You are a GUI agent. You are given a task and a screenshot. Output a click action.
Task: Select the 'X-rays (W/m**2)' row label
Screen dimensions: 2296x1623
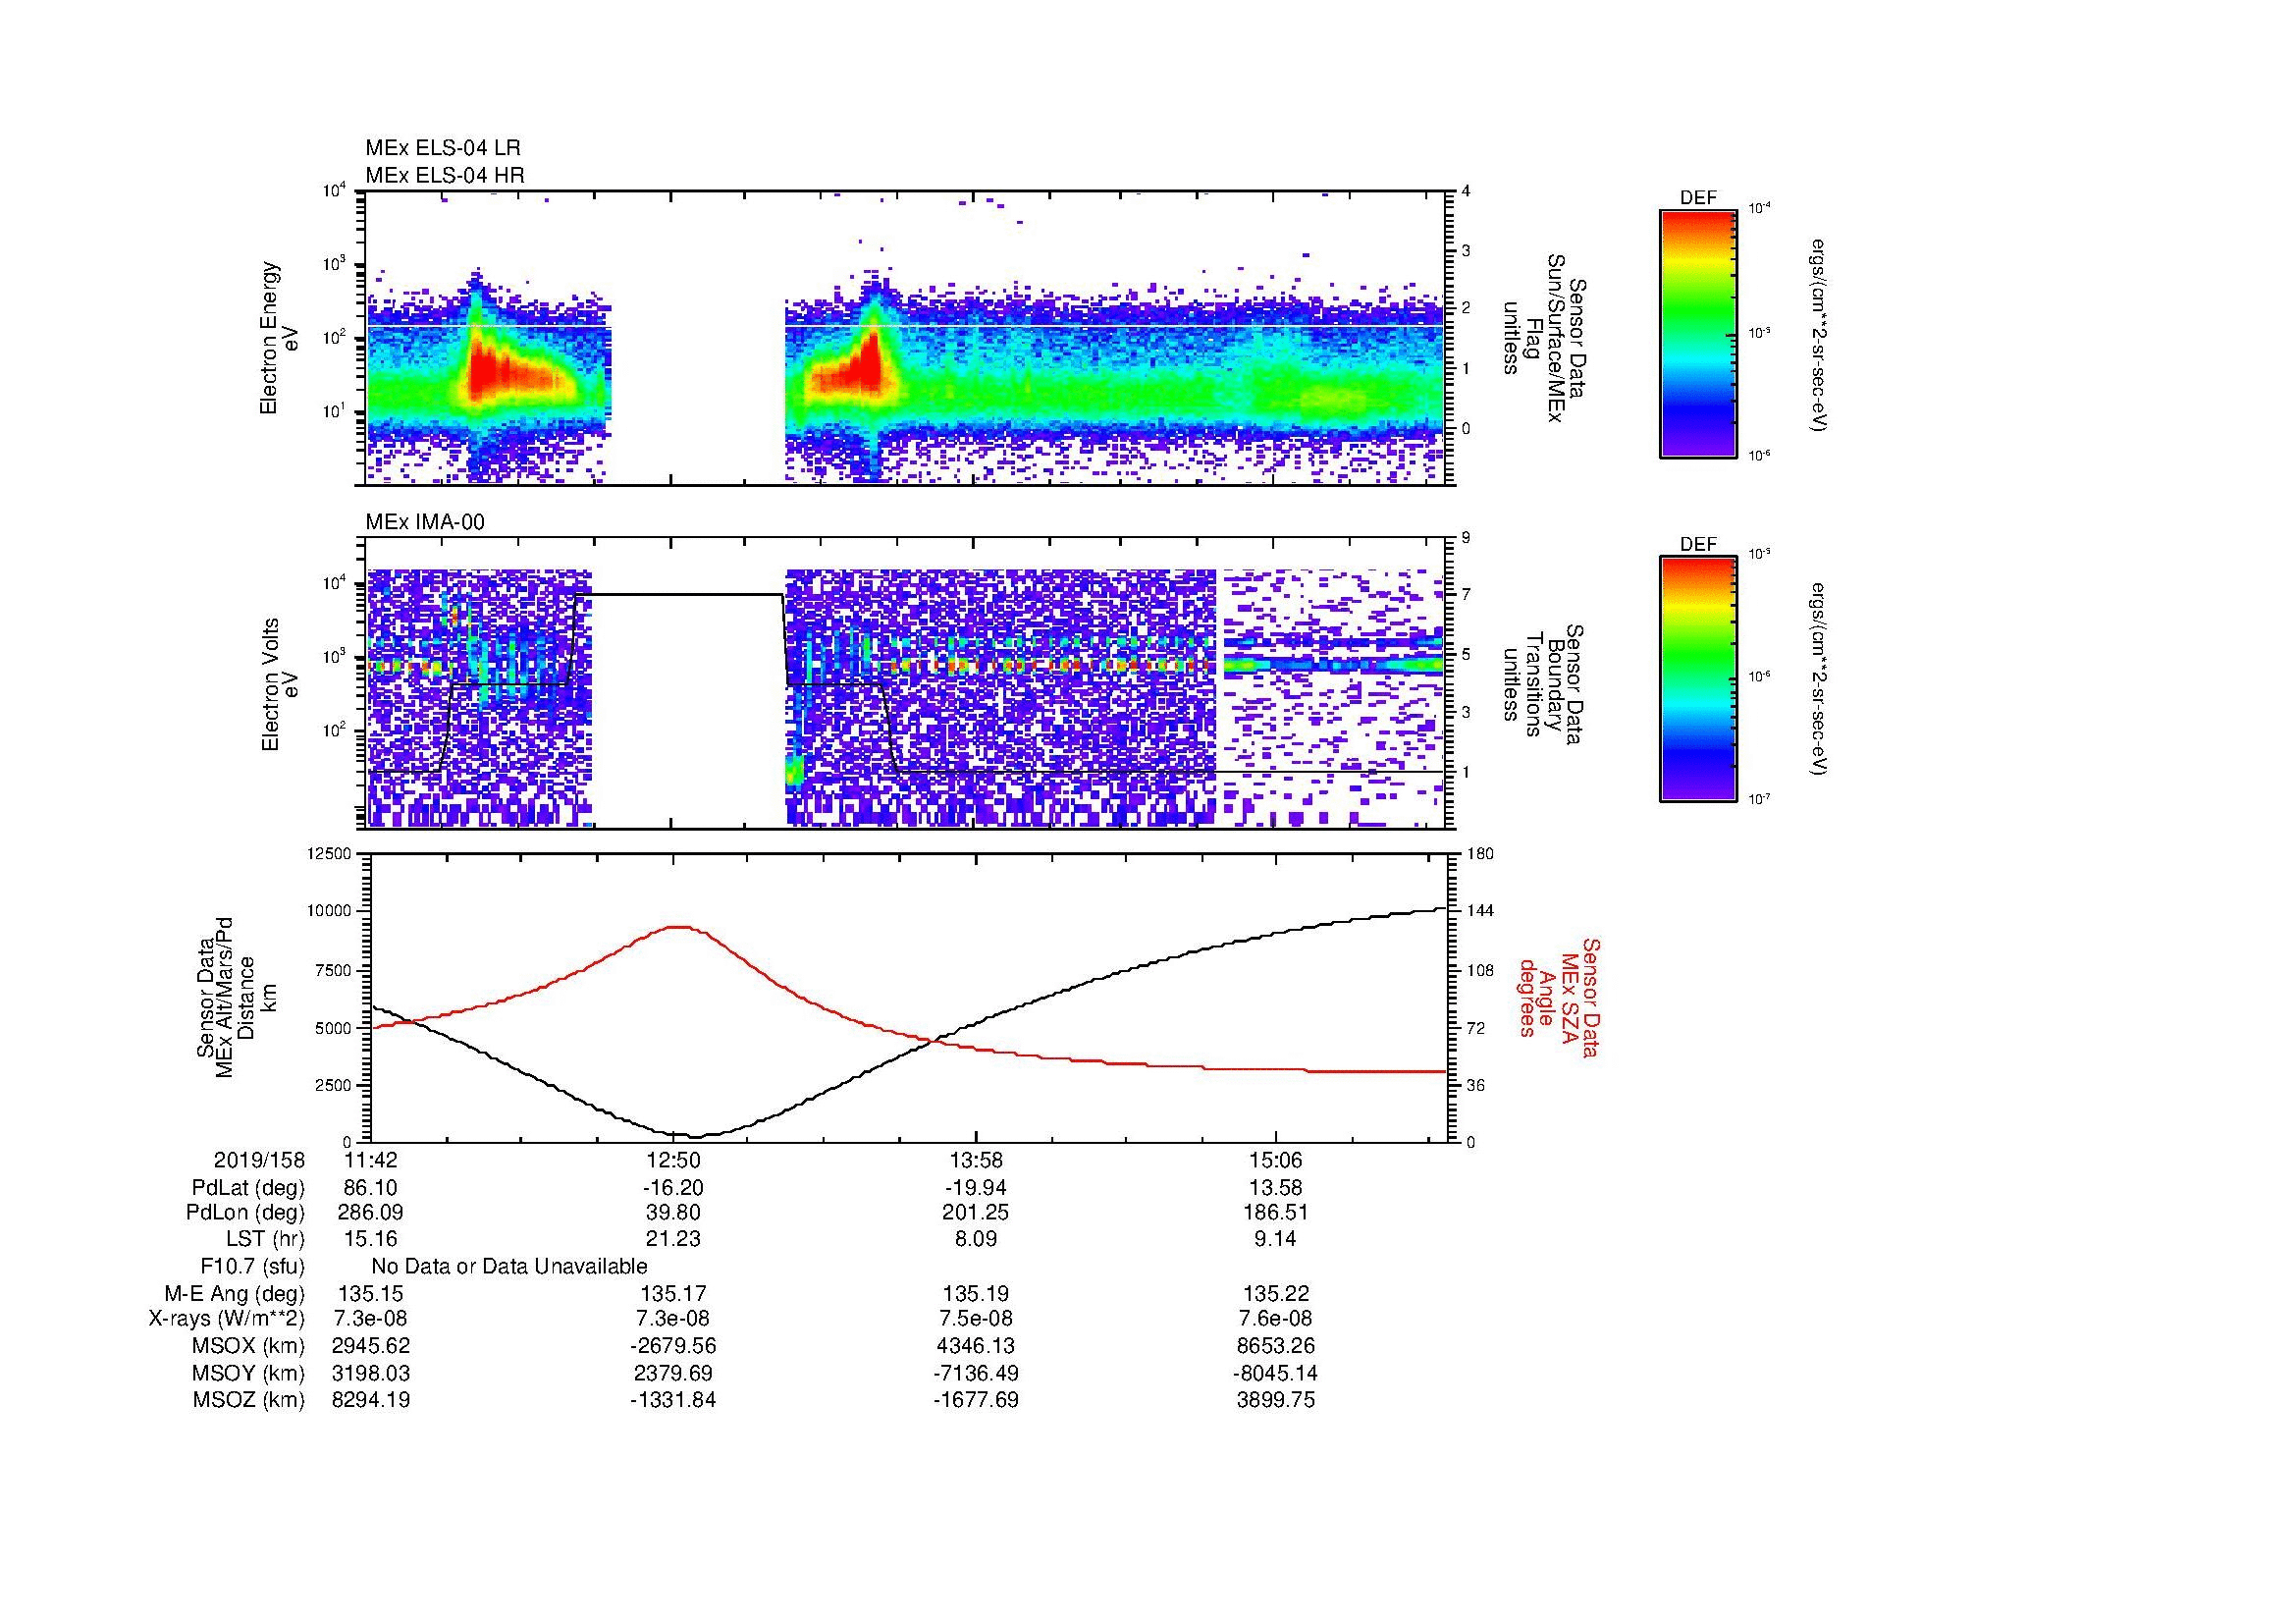[x=227, y=1320]
